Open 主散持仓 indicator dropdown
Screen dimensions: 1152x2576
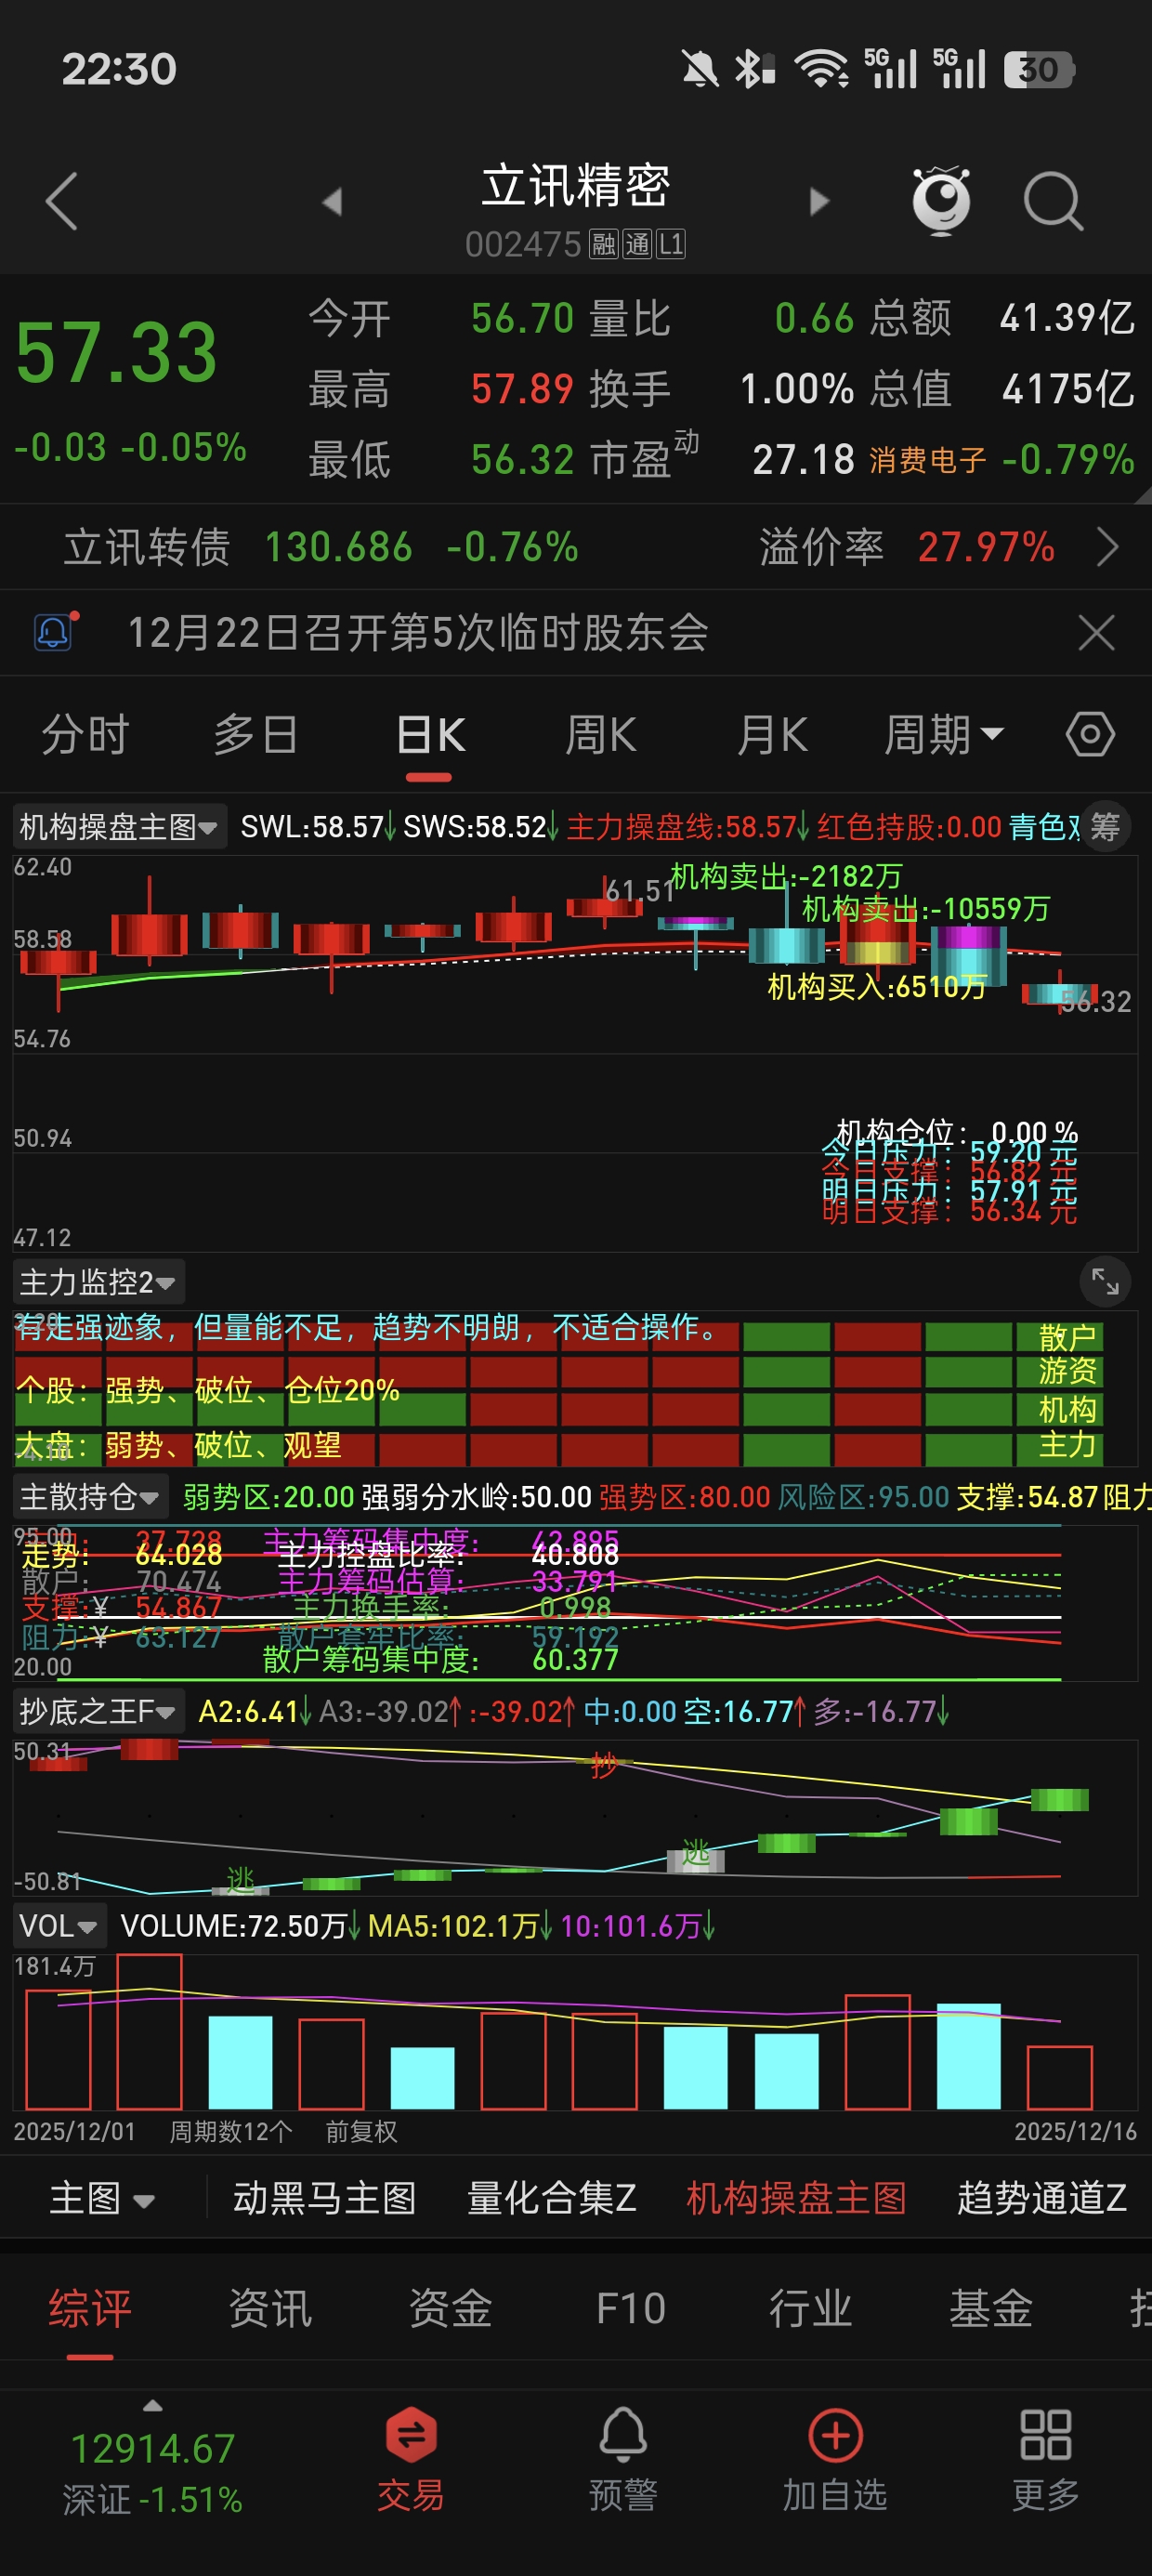(90, 1497)
